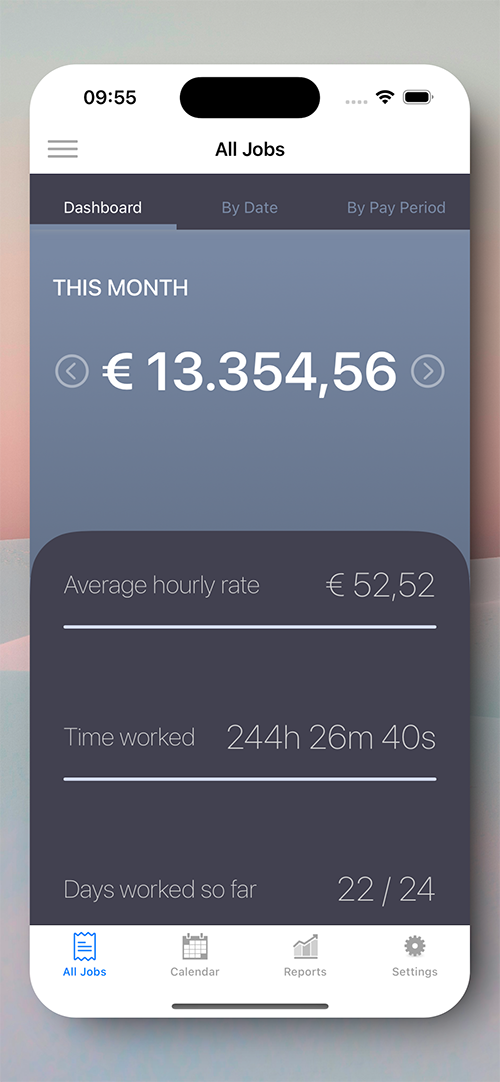Tap the battery status icon

pos(418,97)
